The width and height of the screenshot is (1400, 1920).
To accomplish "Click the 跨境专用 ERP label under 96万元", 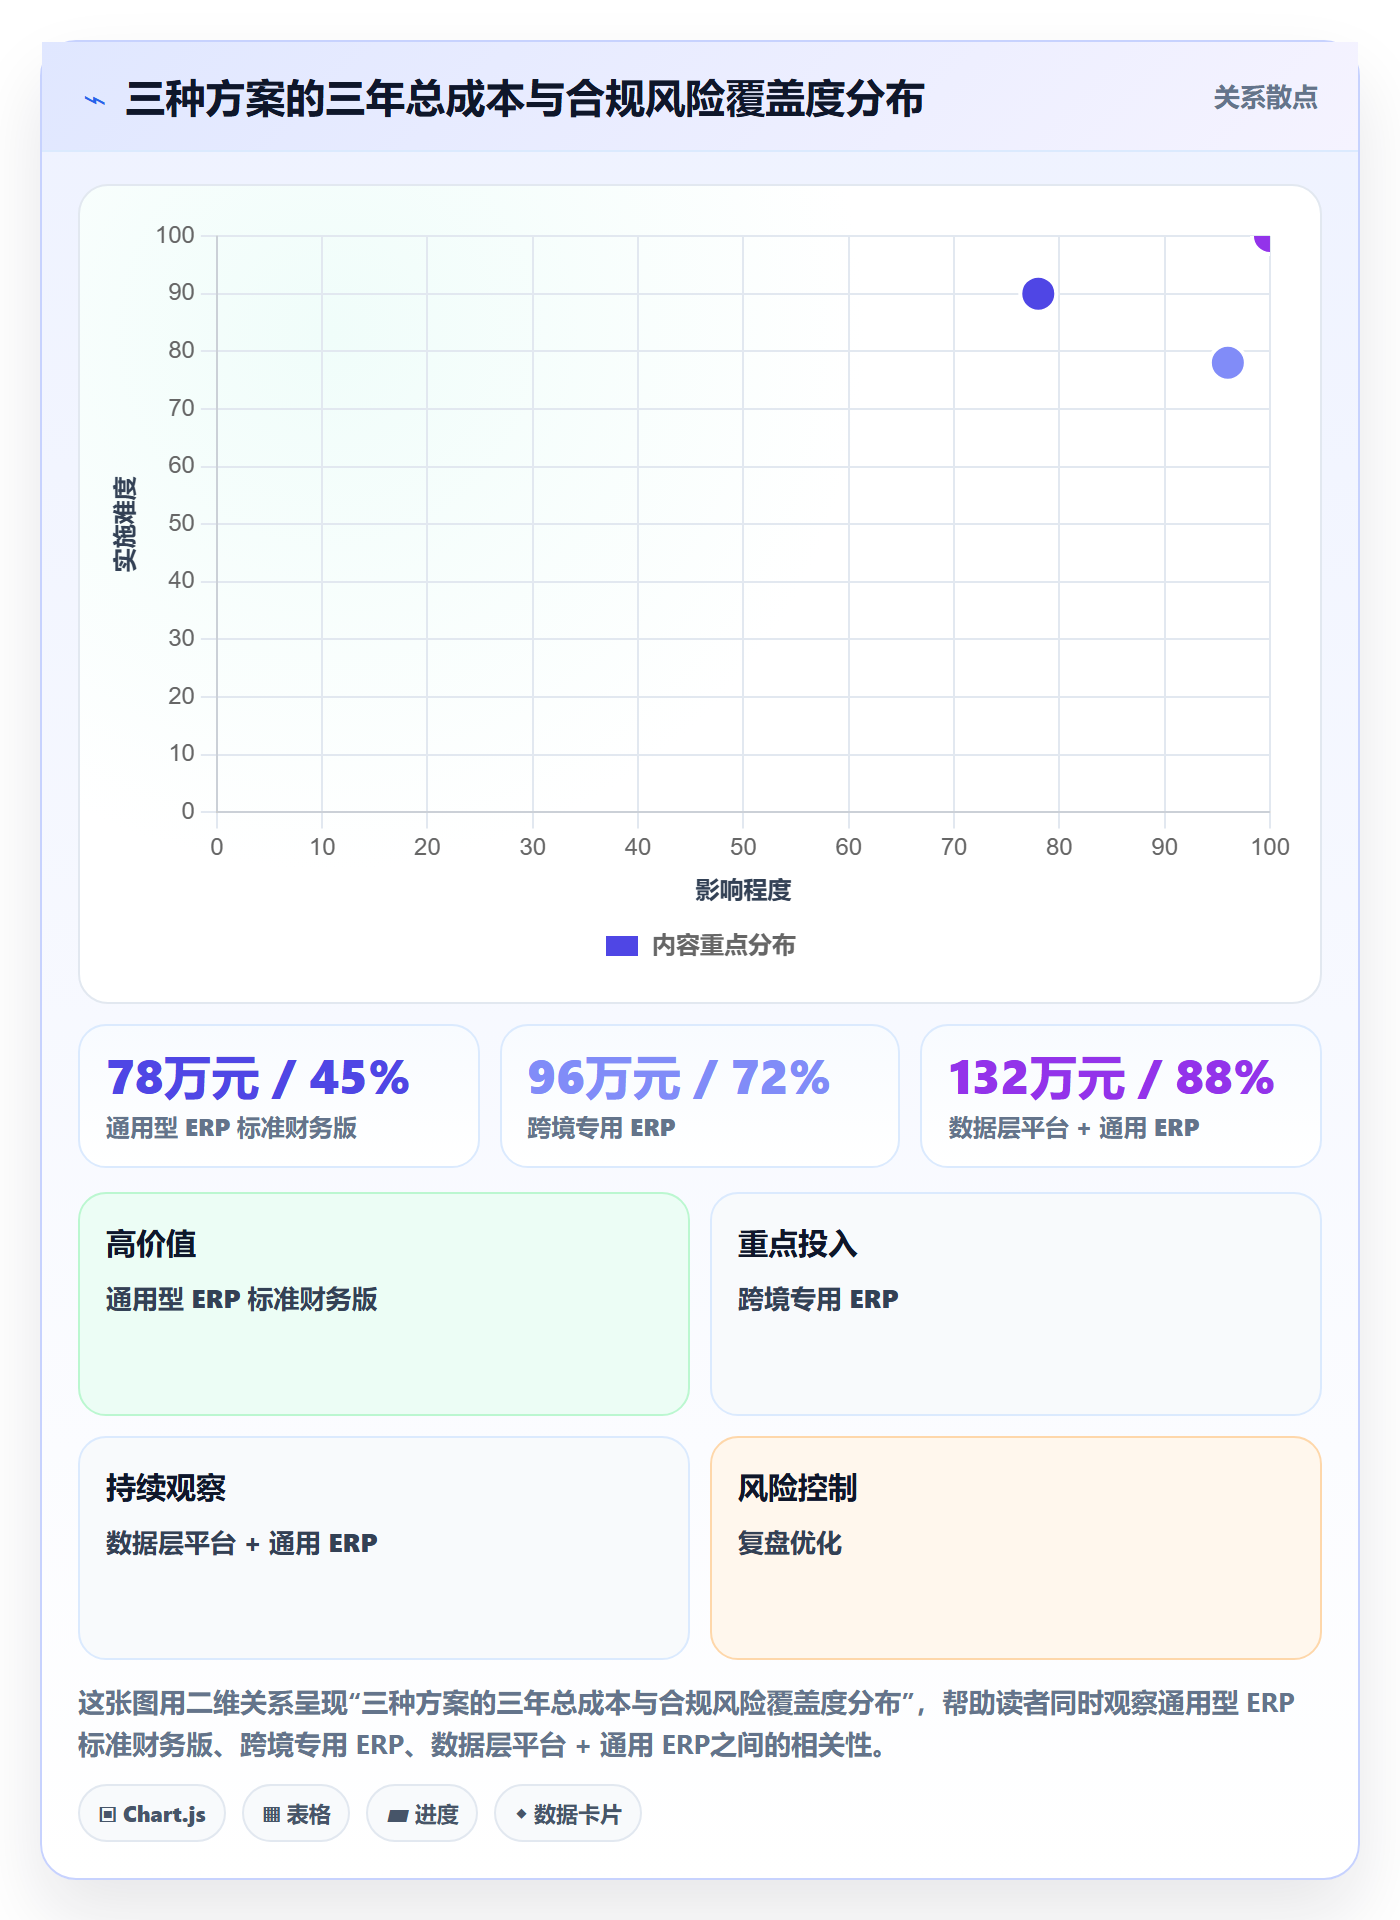I will click(602, 1128).
